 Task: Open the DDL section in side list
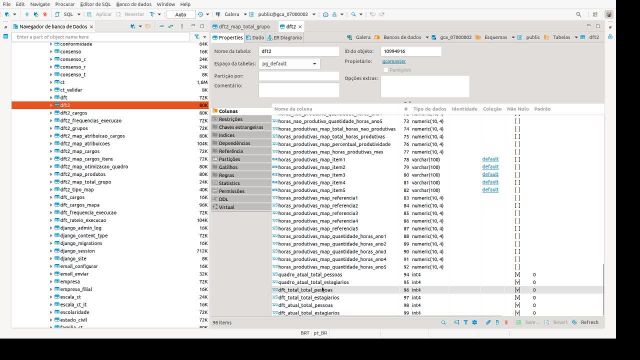(242, 199)
